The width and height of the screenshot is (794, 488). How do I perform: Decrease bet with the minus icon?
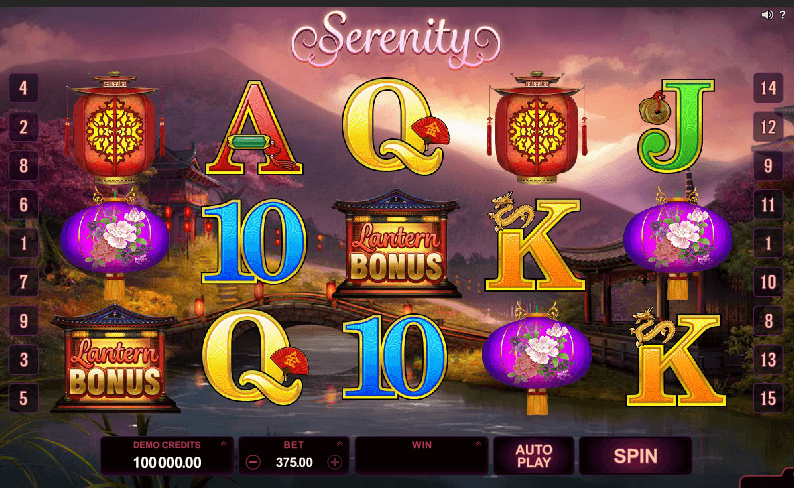coord(253,462)
